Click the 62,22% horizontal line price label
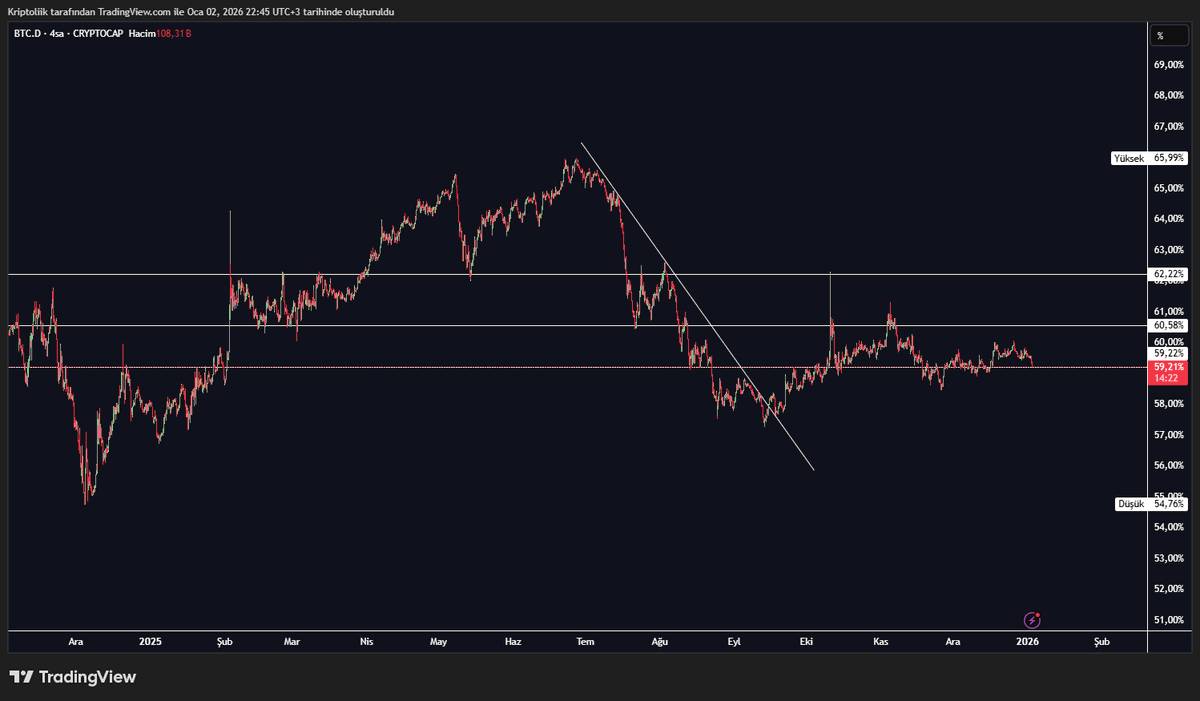 click(x=1168, y=273)
